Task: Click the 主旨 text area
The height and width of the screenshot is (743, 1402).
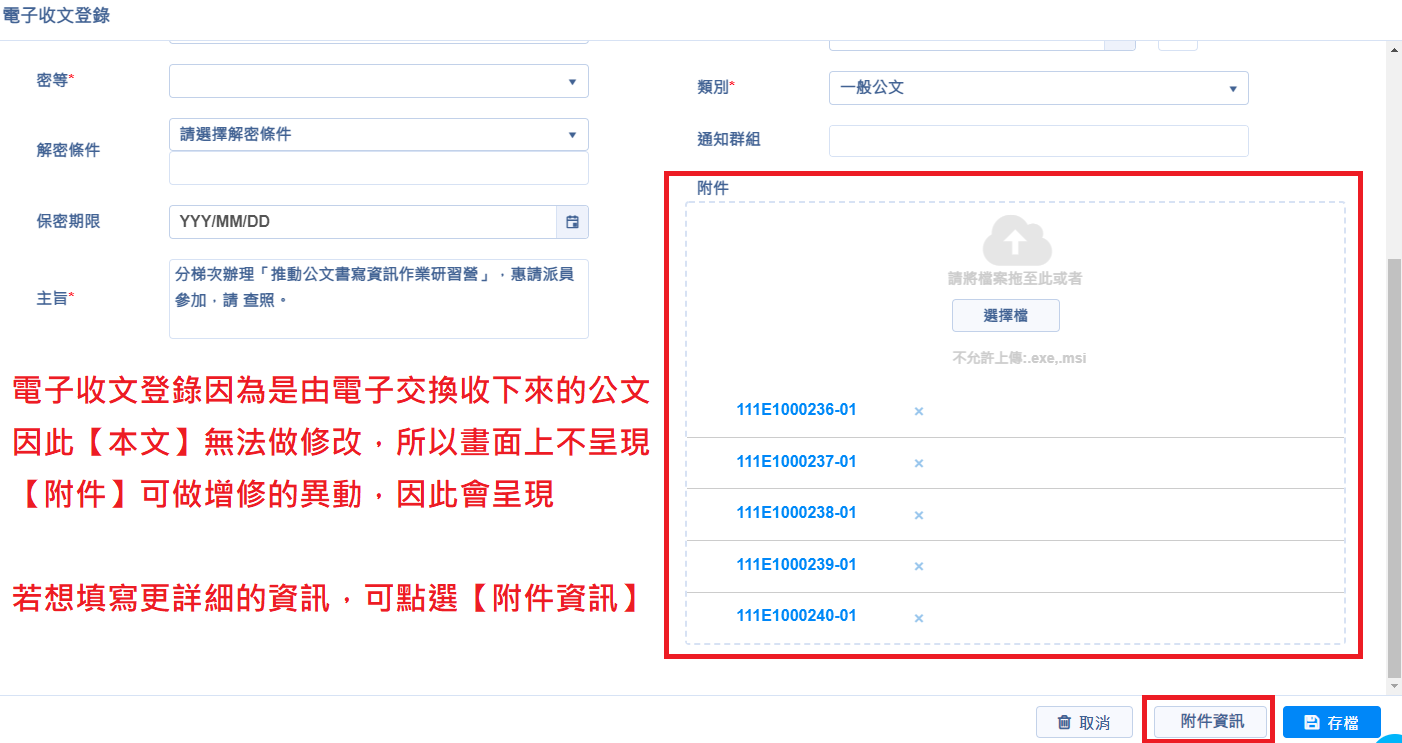Action: coord(379,299)
